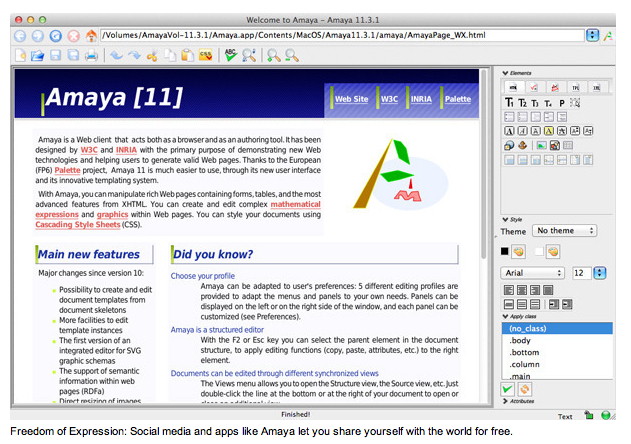Paste from clipboard icon

[187, 55]
